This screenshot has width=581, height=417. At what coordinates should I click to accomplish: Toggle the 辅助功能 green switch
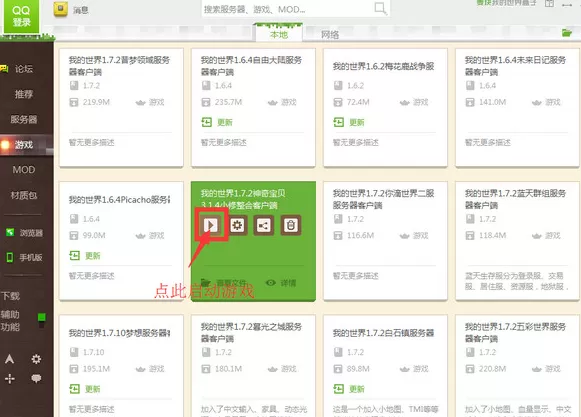[x=42, y=320]
